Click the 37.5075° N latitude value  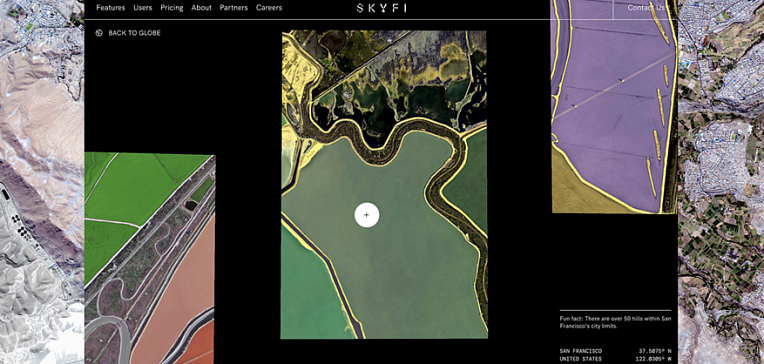655,351
